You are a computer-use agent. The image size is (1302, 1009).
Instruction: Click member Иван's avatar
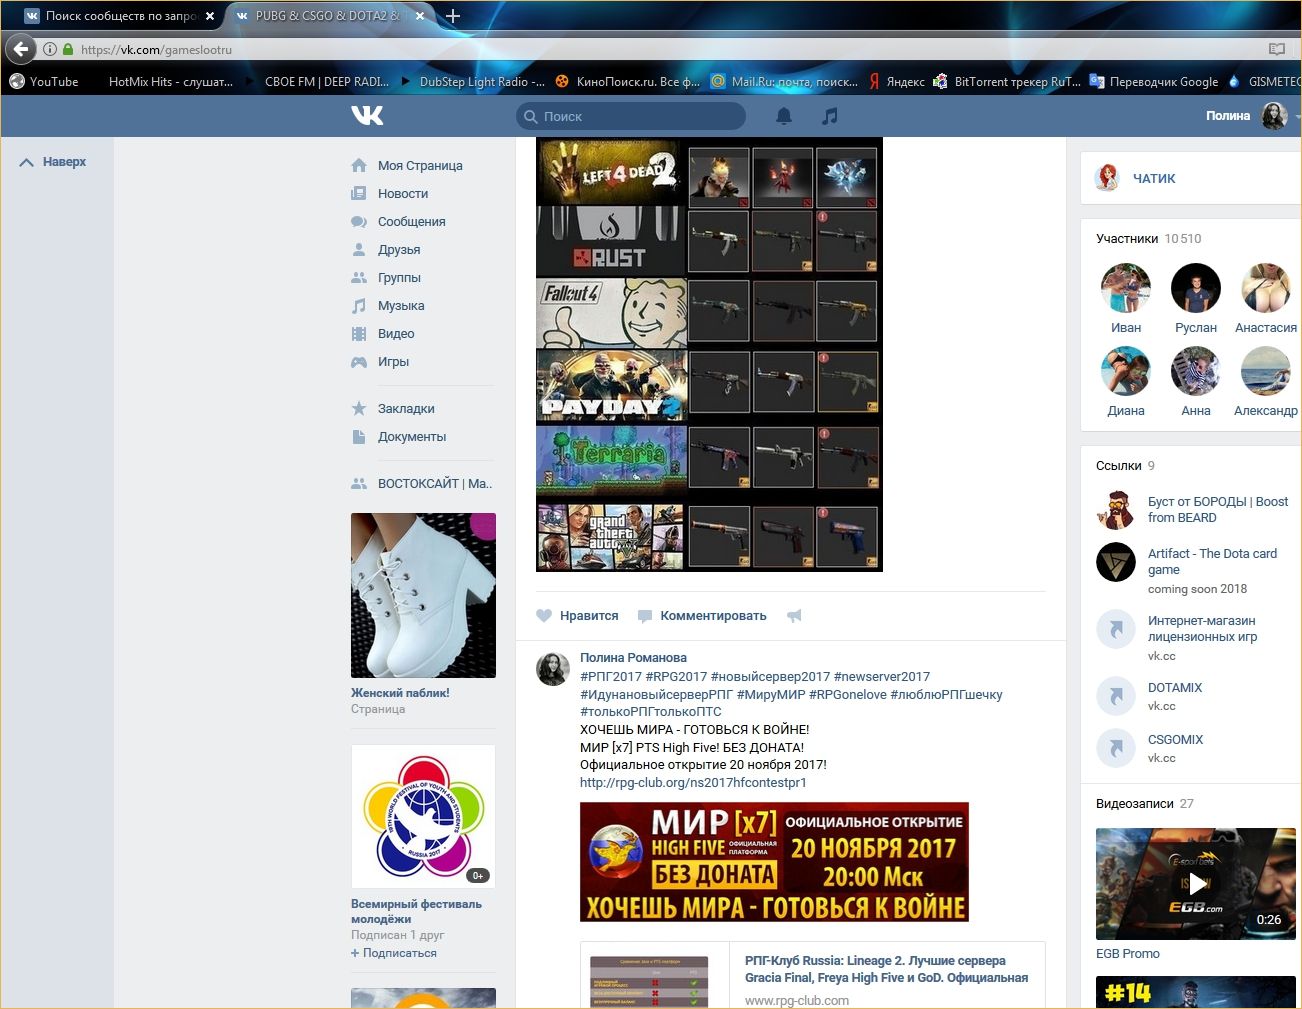tap(1126, 288)
